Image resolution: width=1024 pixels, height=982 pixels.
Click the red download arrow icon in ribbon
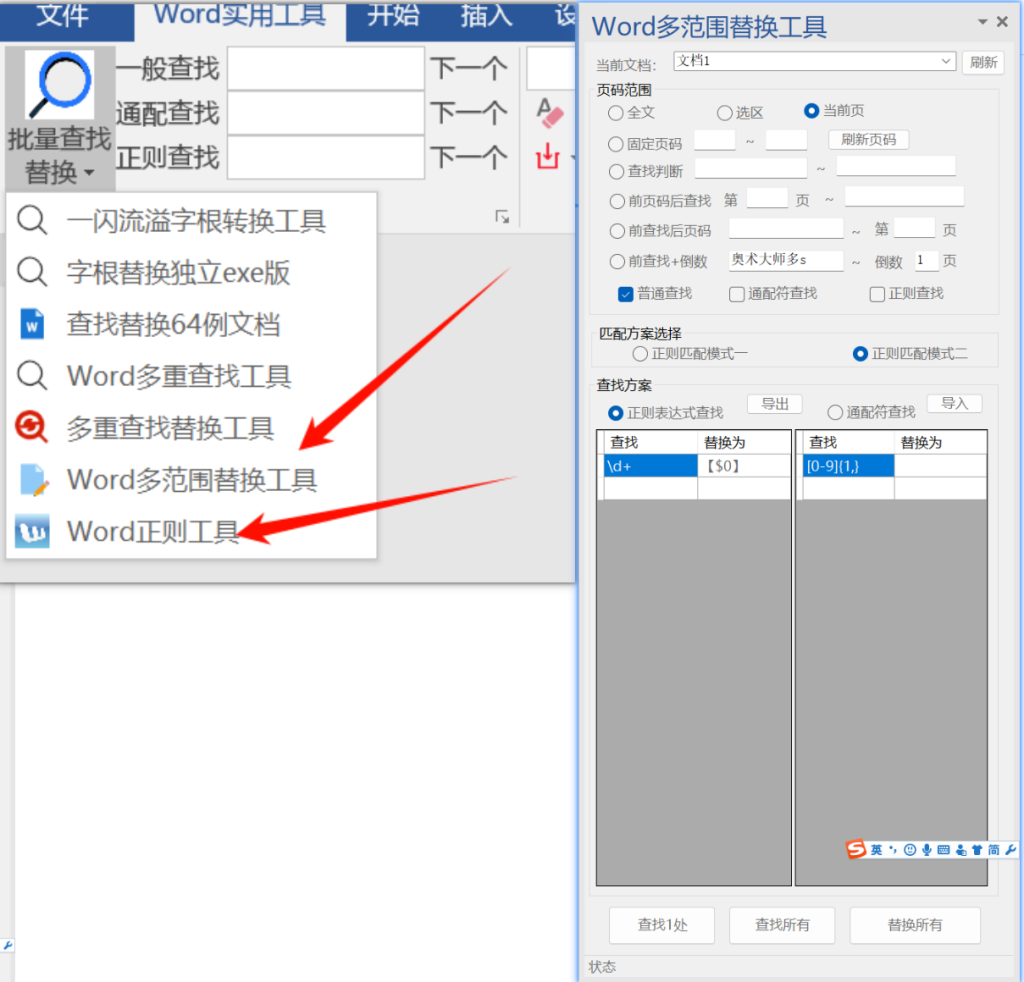coord(547,156)
